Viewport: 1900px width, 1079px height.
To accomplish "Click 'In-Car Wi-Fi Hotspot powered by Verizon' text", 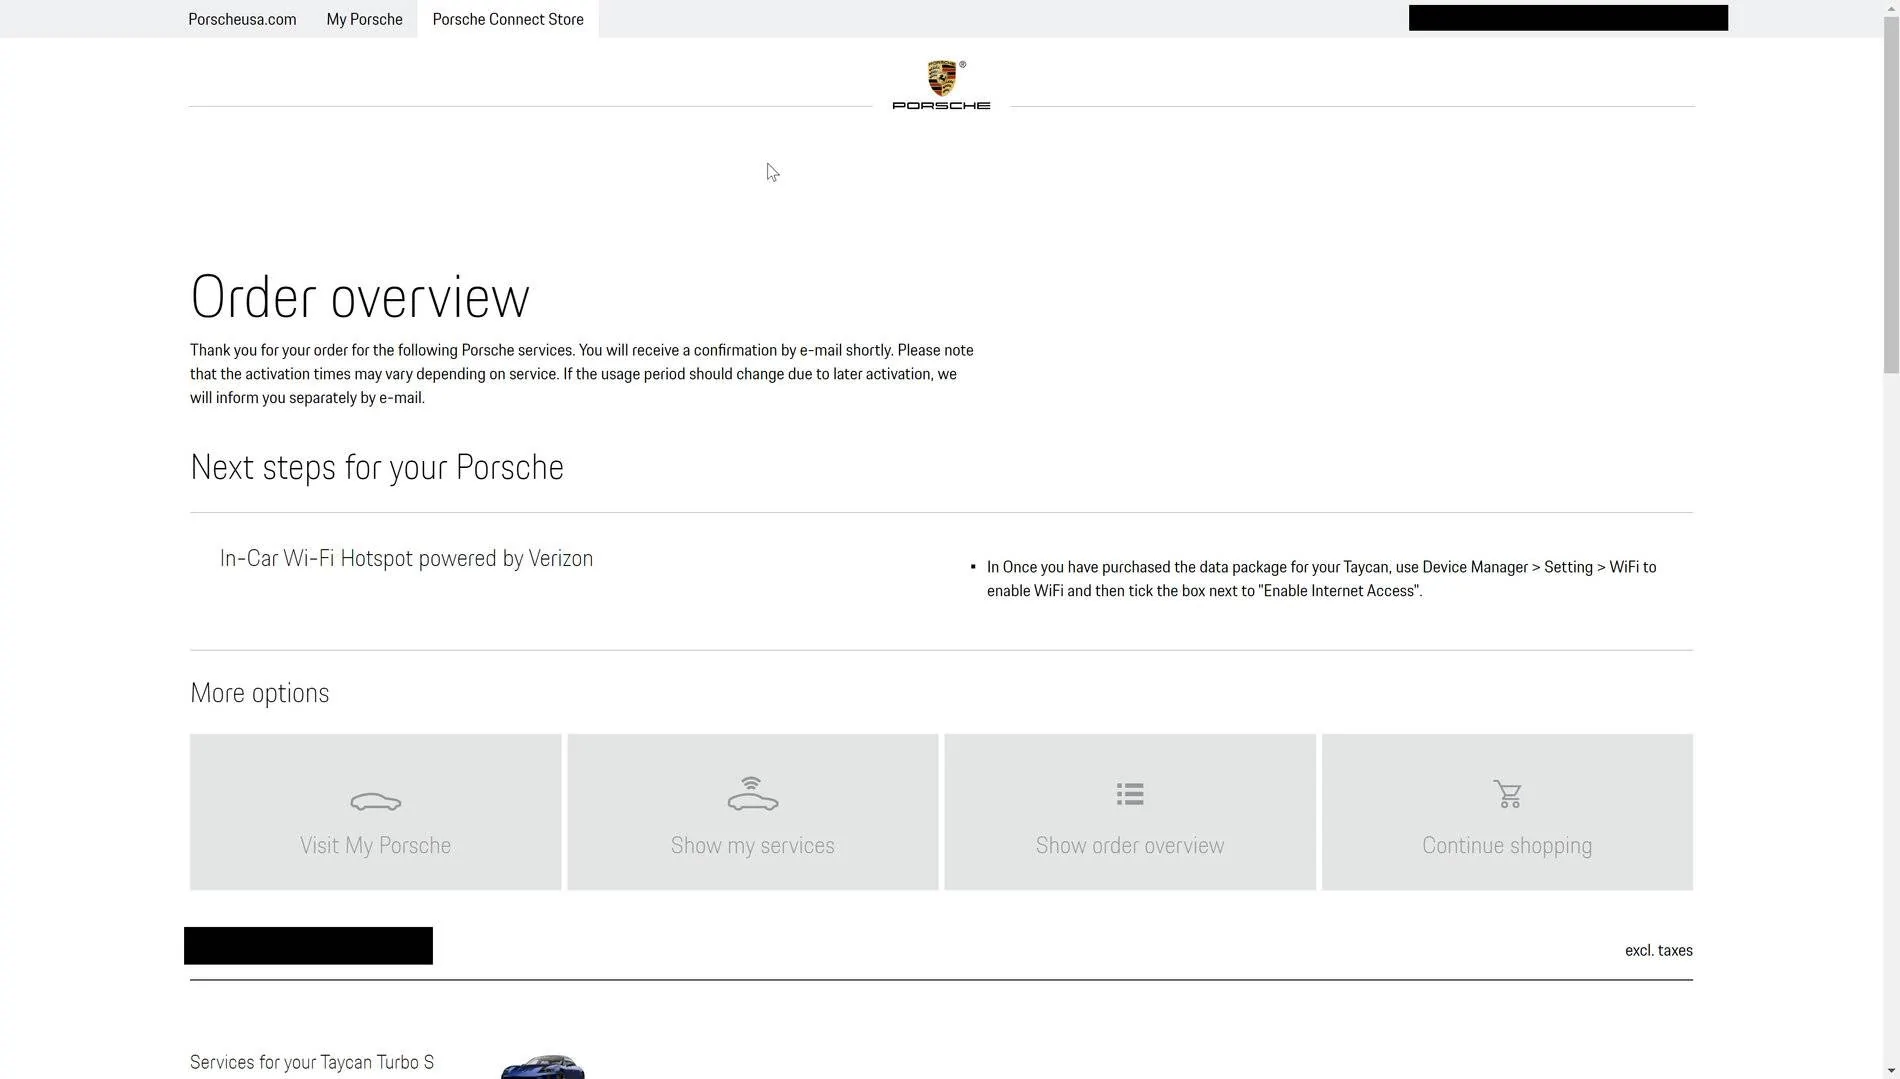I will pyautogui.click(x=406, y=558).
